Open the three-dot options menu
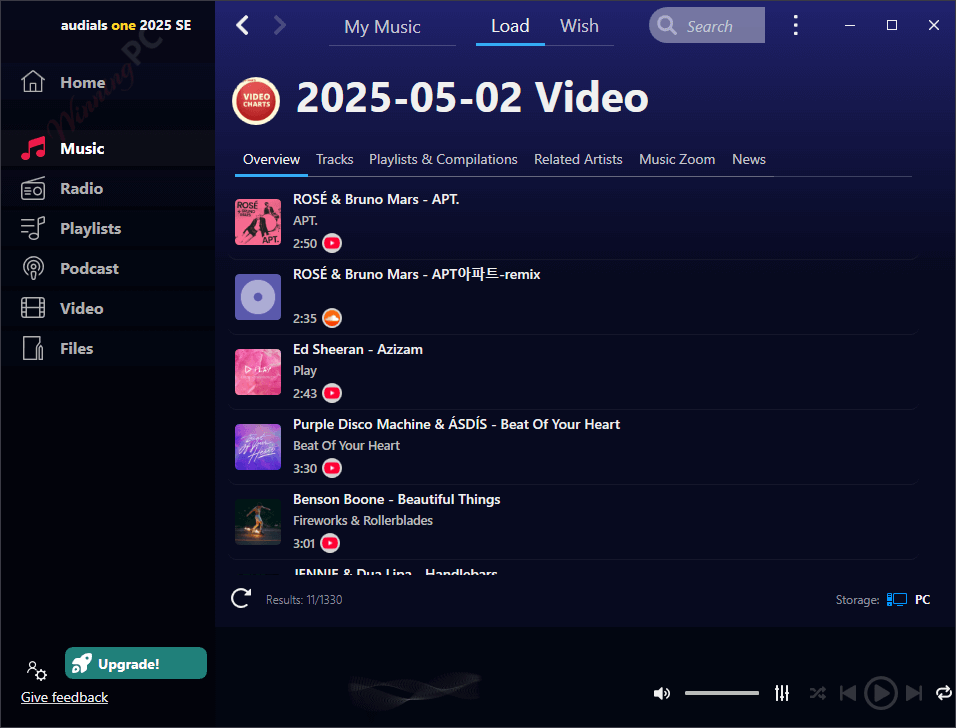Viewport: 956px width, 728px height. [795, 25]
